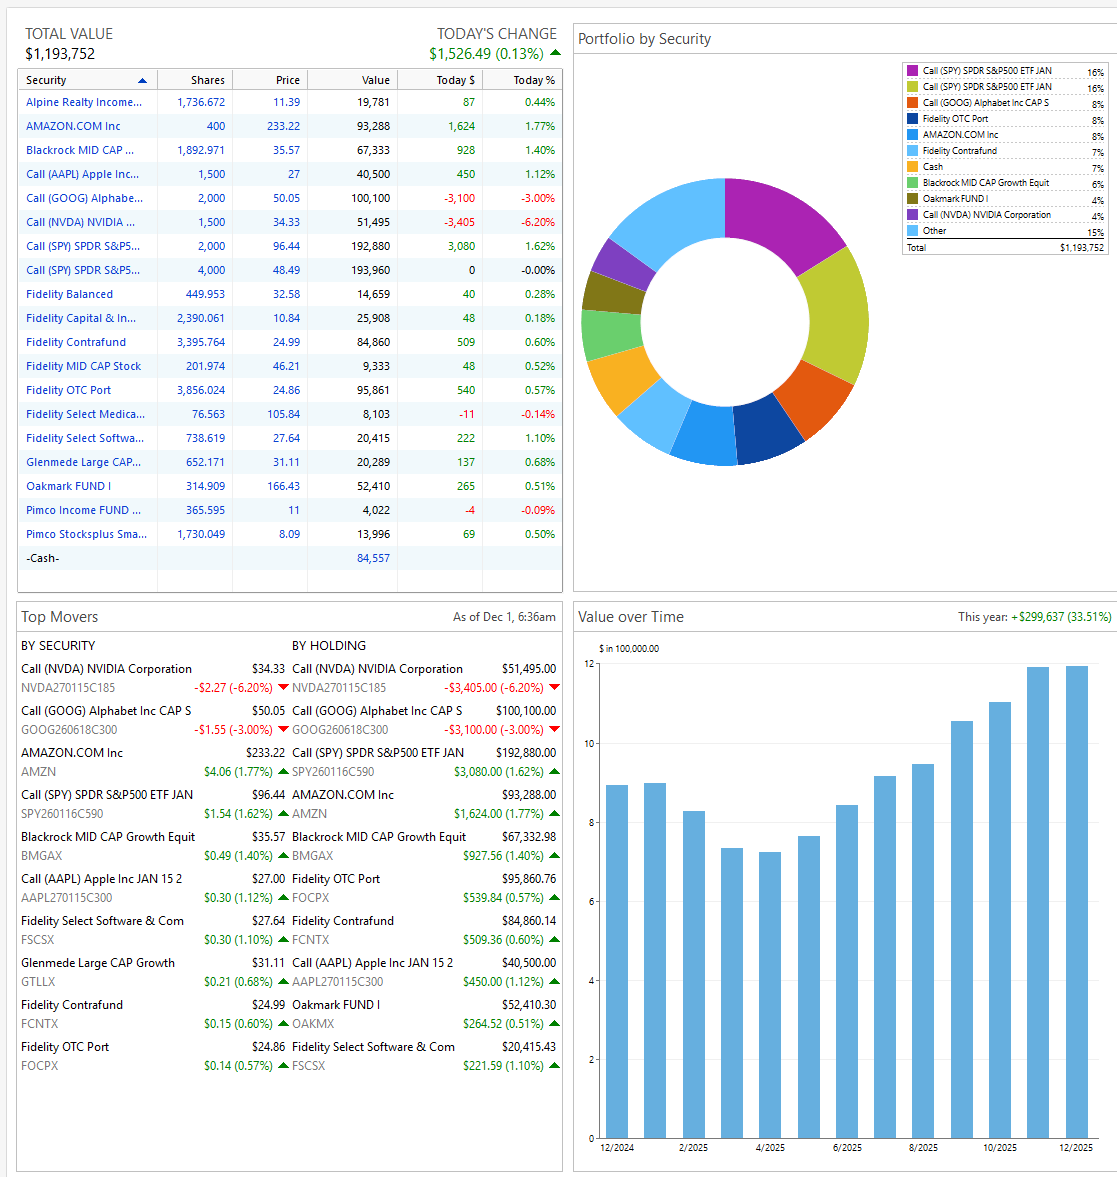Click green up arrow for BMGAX security row

(283, 855)
